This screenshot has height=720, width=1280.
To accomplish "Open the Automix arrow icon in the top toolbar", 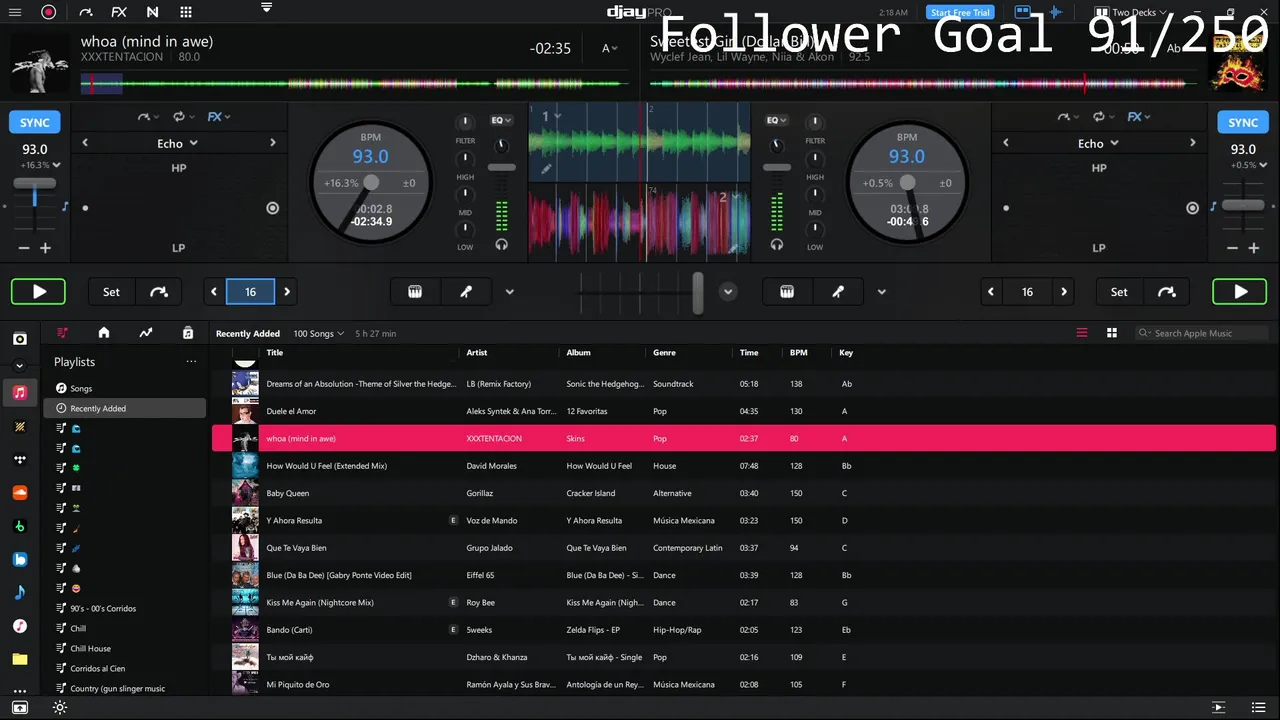I will [85, 12].
